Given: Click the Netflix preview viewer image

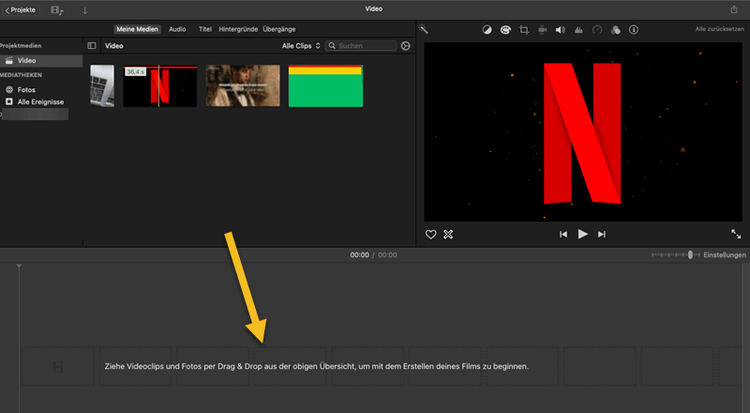Looking at the screenshot, I should point(583,132).
